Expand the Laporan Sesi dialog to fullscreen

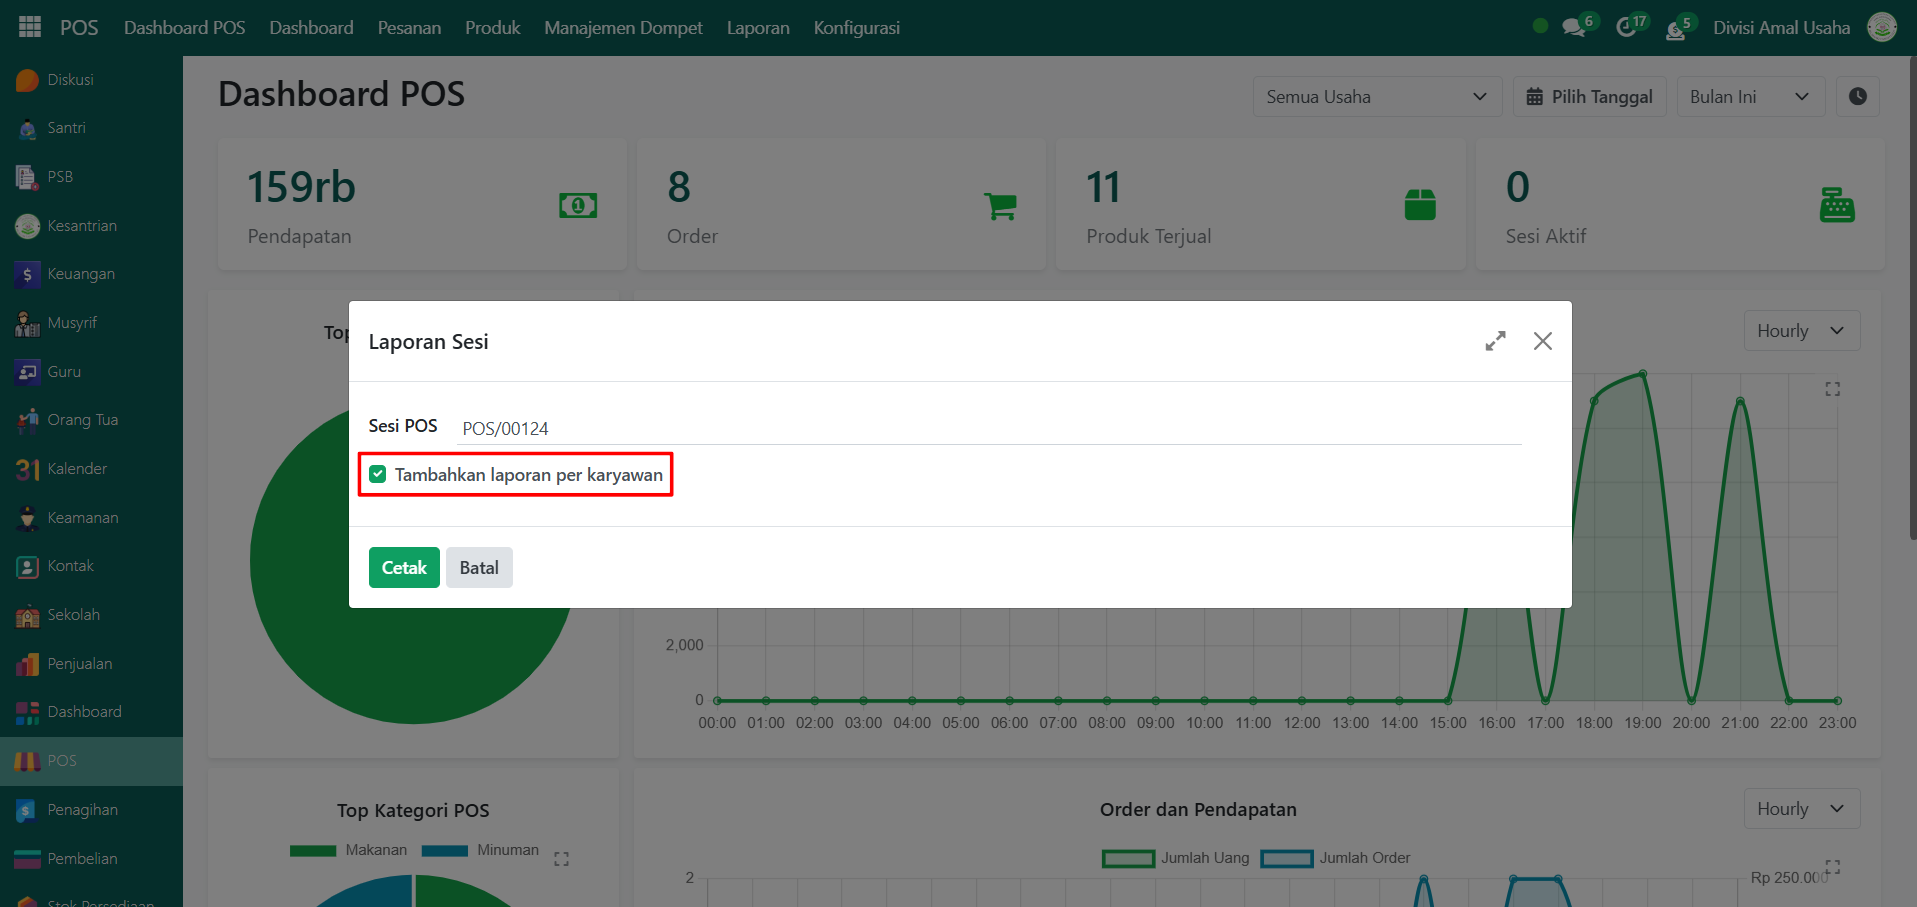(x=1495, y=341)
